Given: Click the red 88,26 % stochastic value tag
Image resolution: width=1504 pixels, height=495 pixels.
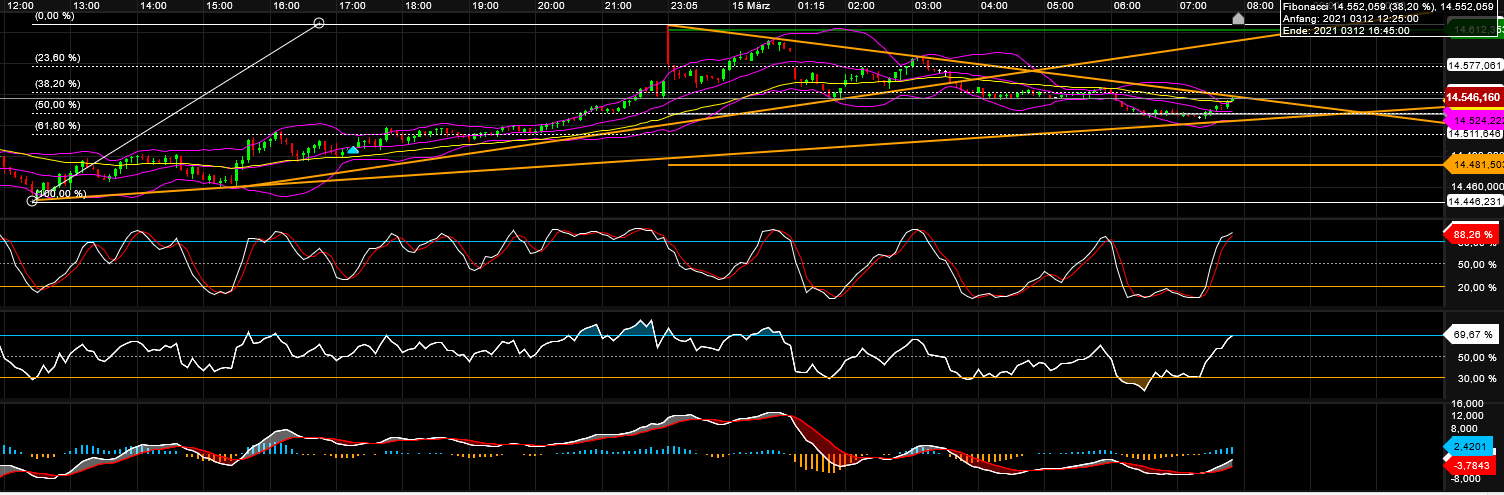Looking at the screenshot, I should tap(1473, 235).
